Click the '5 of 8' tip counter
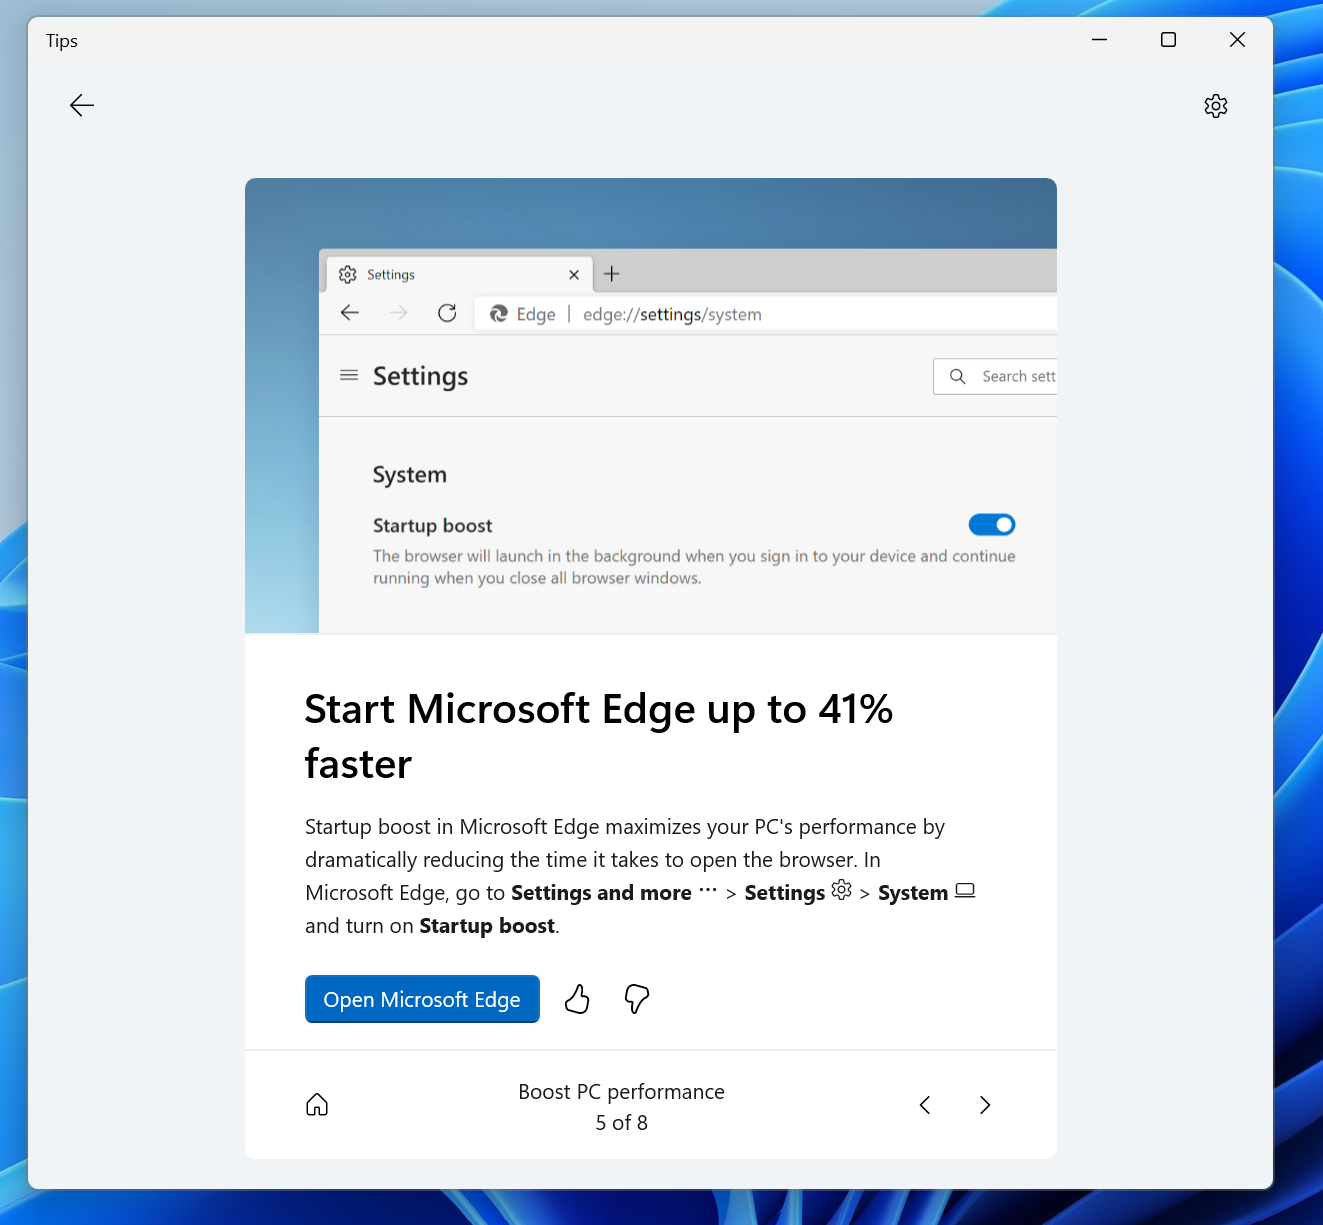The image size is (1323, 1225). pyautogui.click(x=621, y=1123)
